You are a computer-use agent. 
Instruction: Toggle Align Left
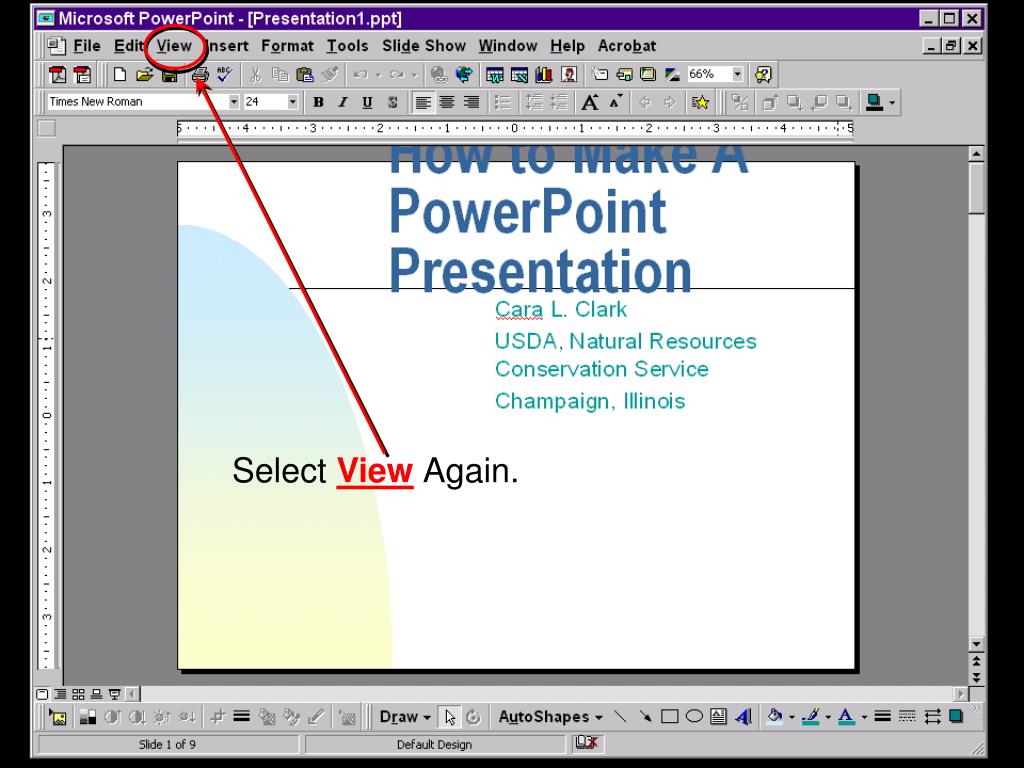coord(423,102)
